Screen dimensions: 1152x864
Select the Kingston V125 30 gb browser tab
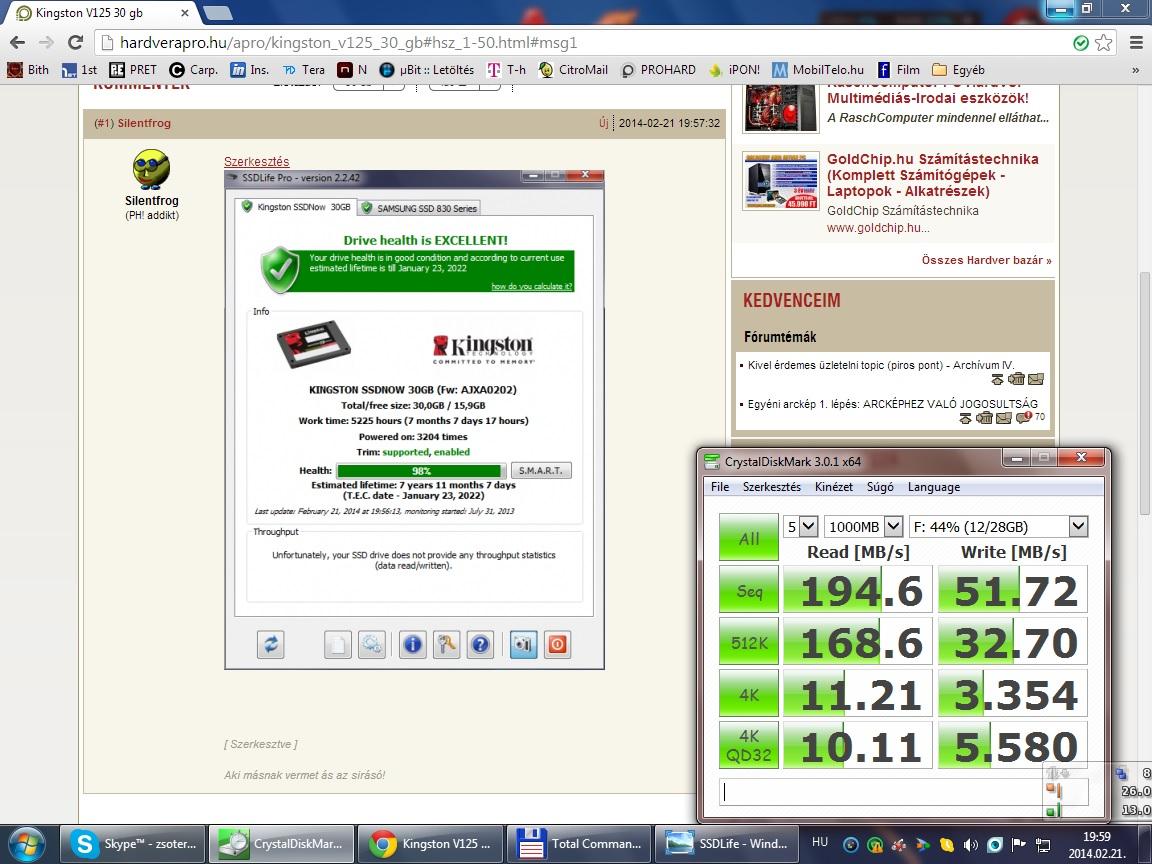pos(103,13)
